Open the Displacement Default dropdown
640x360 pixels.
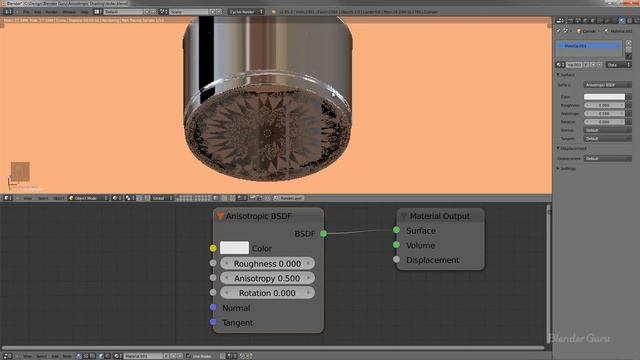[607, 158]
